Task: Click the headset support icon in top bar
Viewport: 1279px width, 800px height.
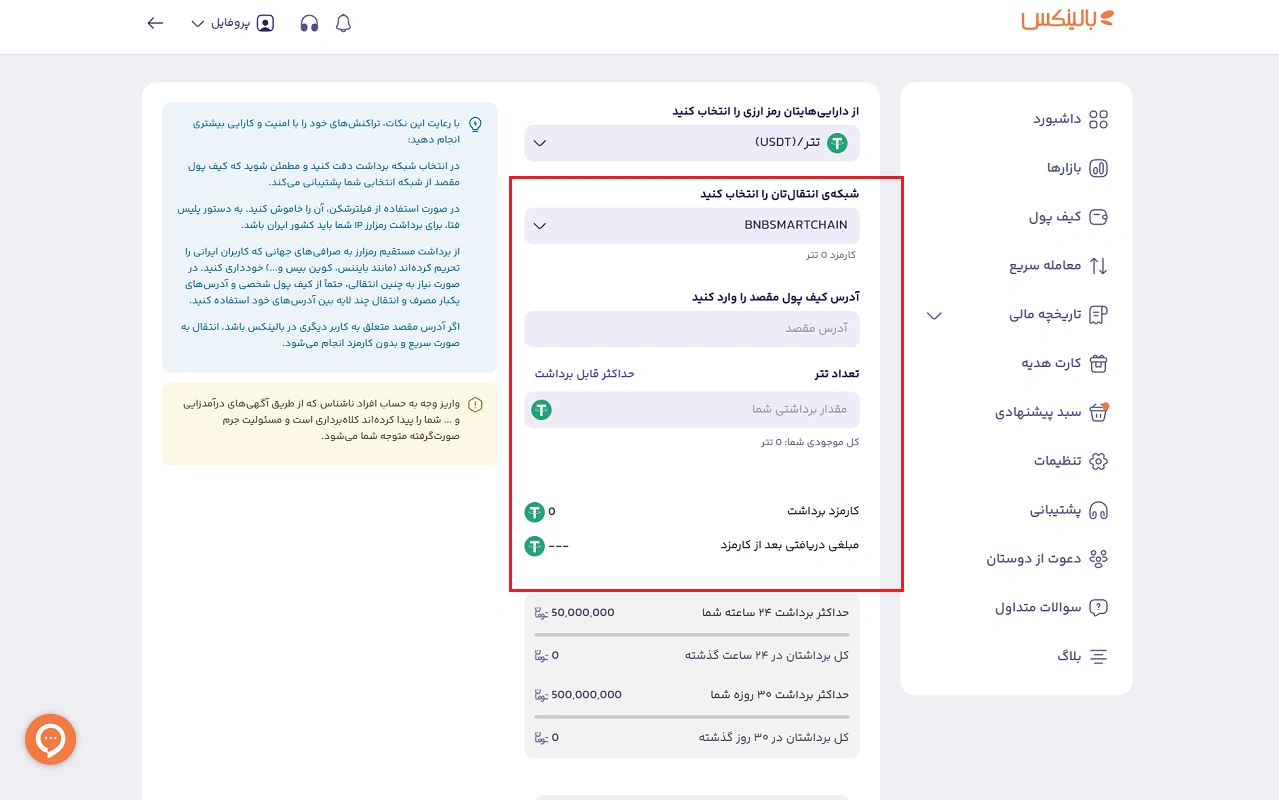Action: click(x=309, y=22)
